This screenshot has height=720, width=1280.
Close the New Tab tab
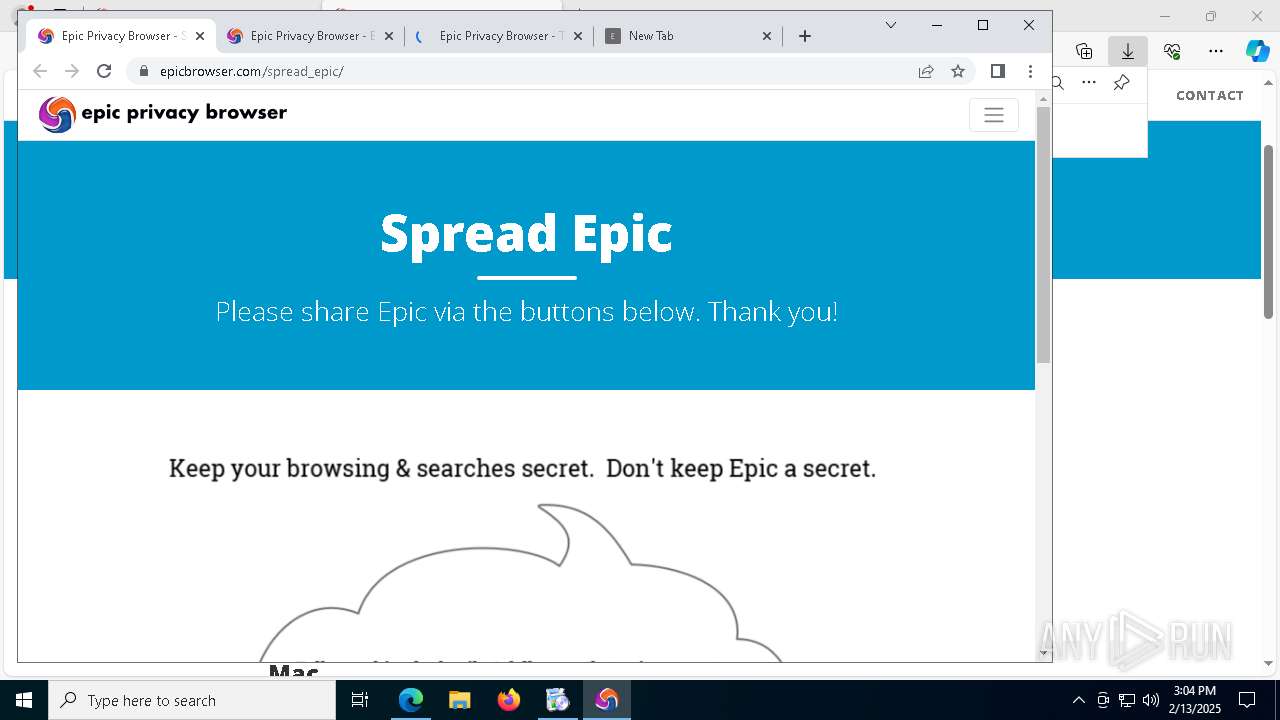coord(767,36)
